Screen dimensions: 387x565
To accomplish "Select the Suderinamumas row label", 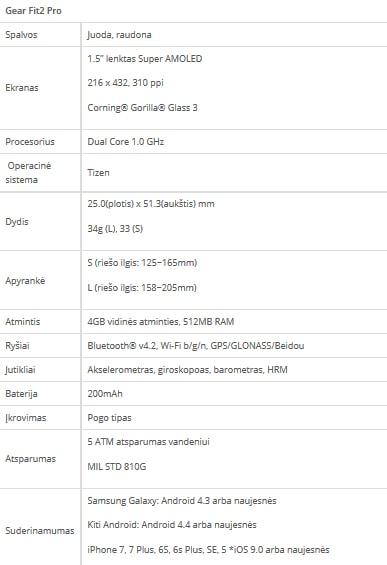I will (40, 531).
